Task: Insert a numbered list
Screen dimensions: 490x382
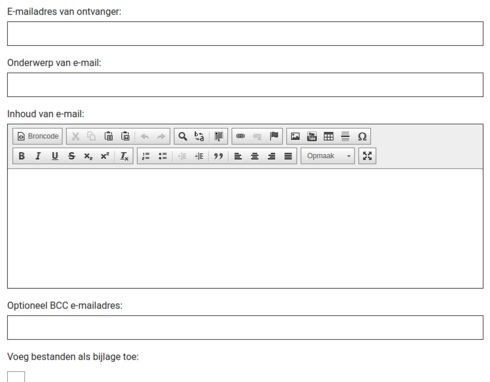Action: pos(146,156)
